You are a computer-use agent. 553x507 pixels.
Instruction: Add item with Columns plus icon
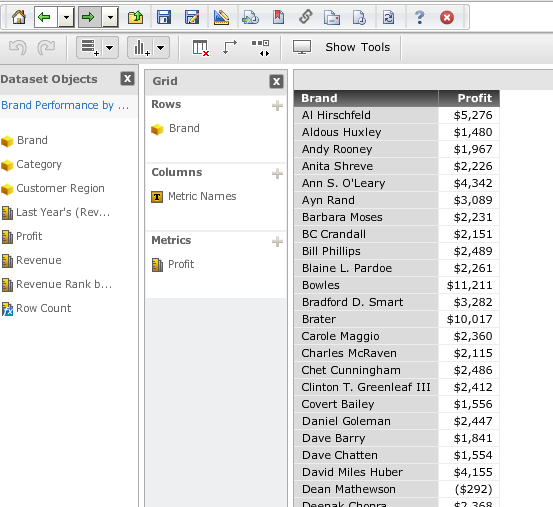coord(277,173)
